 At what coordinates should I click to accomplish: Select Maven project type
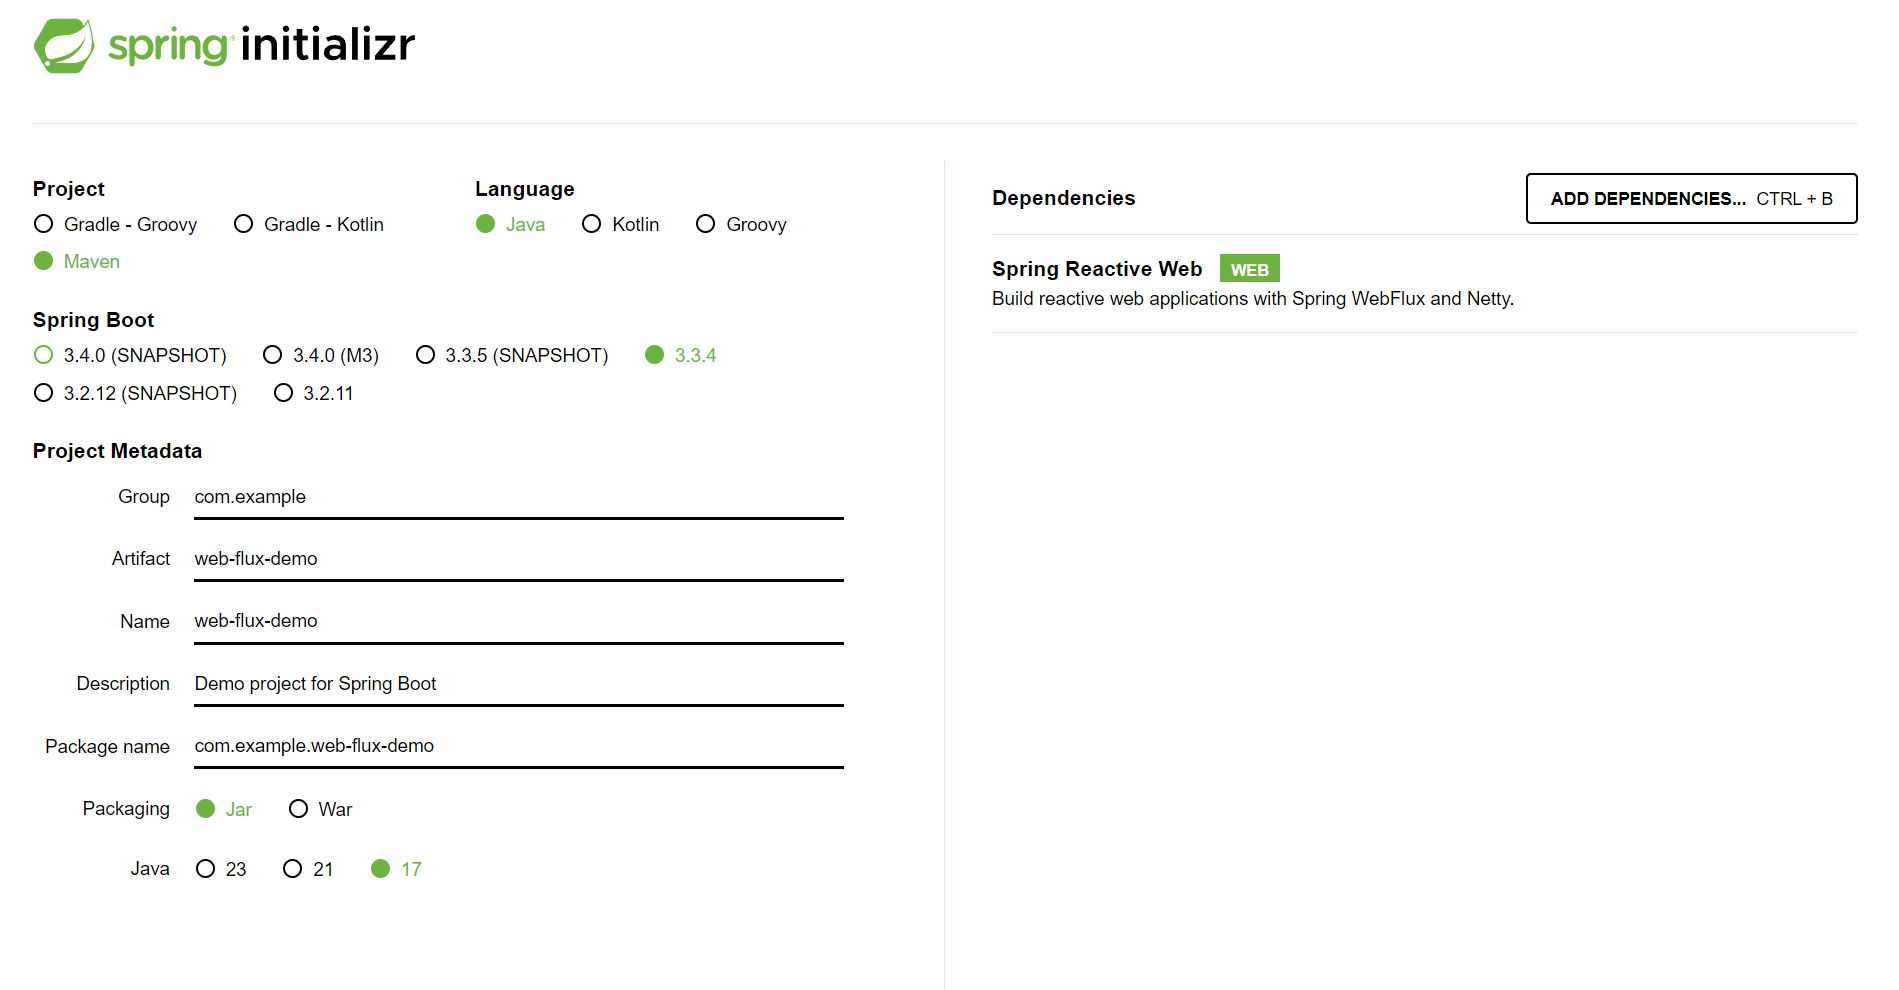pyautogui.click(x=77, y=261)
